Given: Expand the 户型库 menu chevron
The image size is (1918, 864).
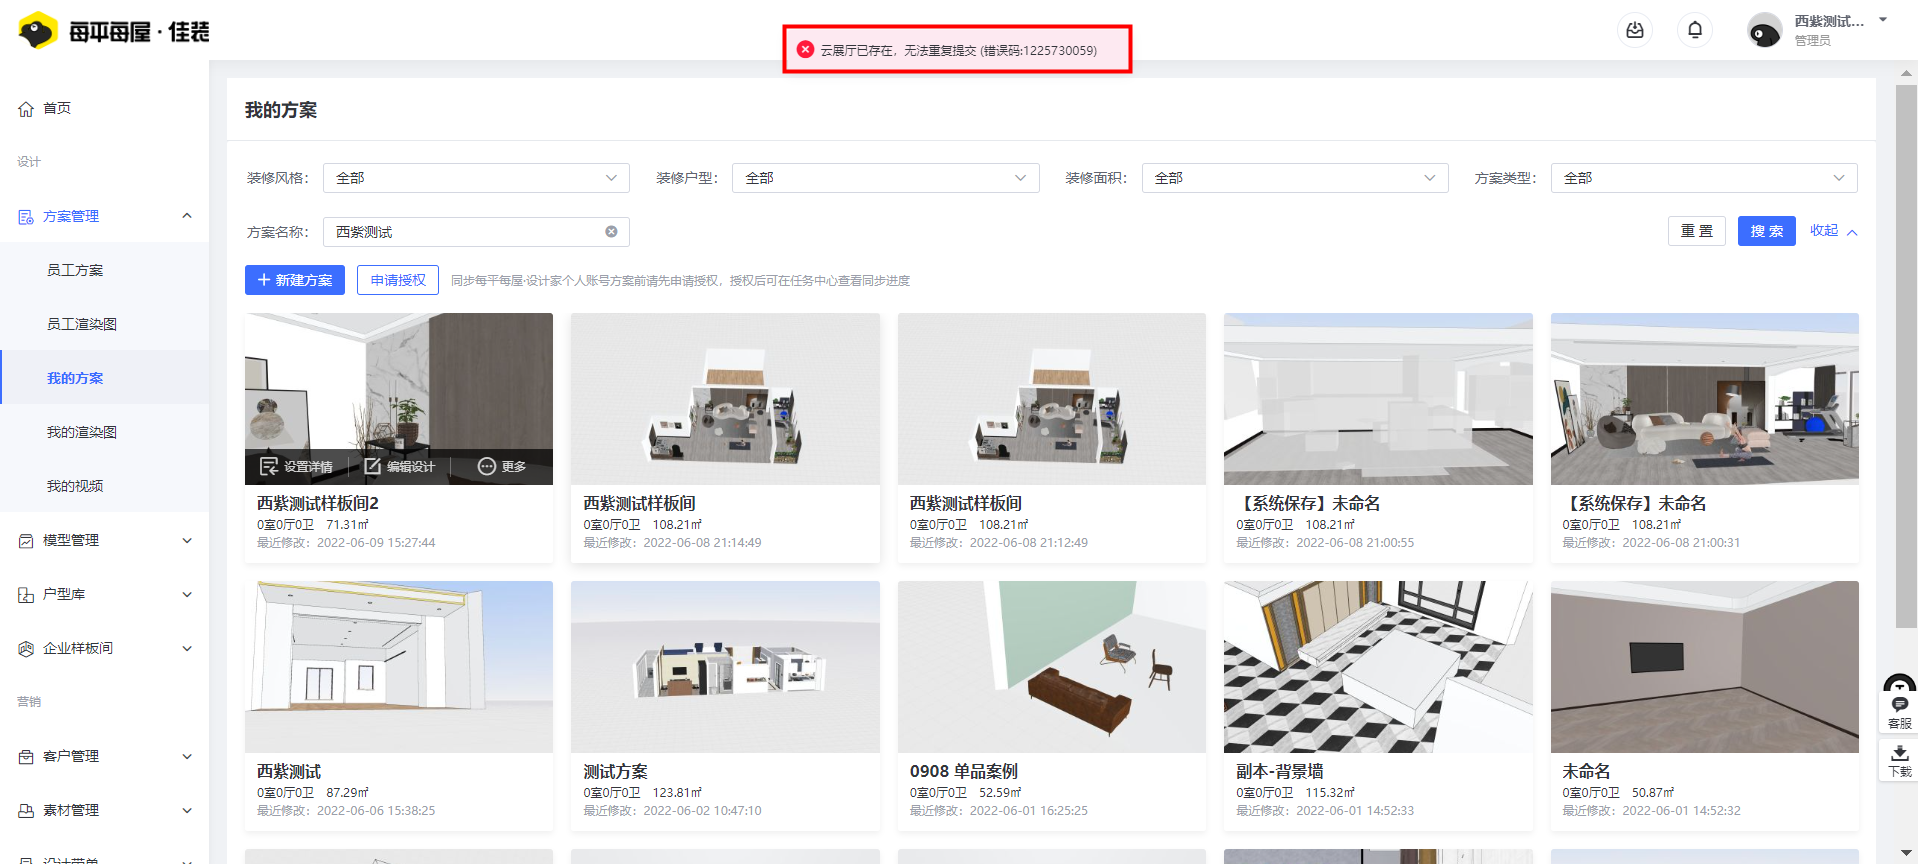Looking at the screenshot, I should coord(187,594).
